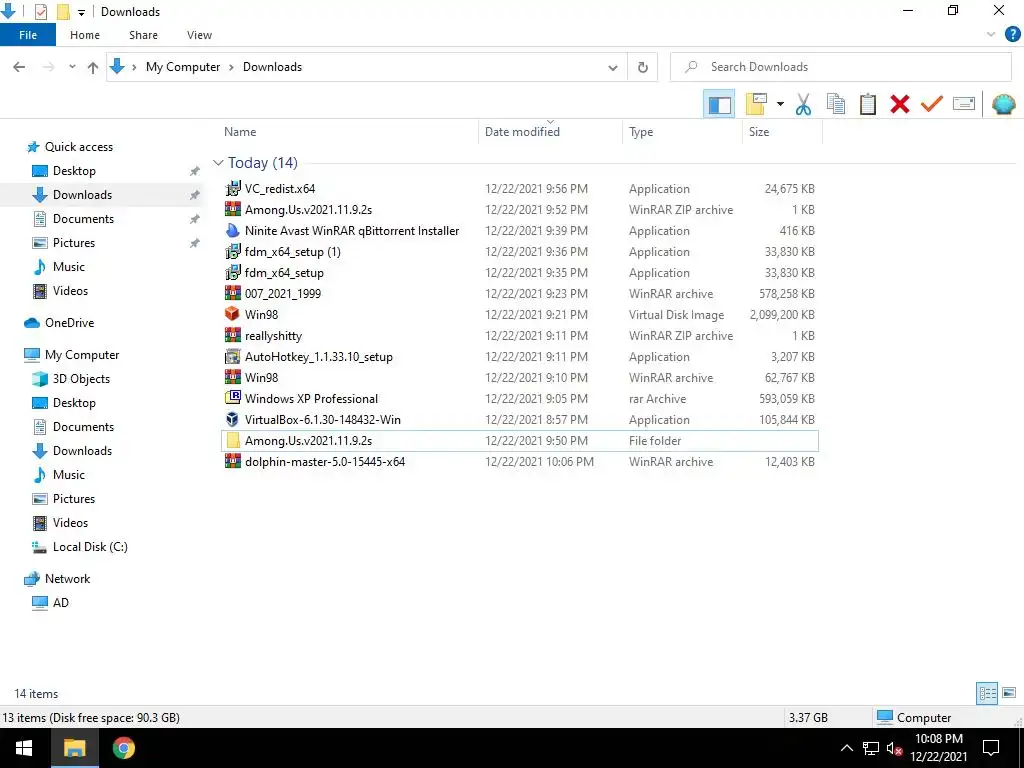Click the red X Delete icon
The width and height of the screenshot is (1024, 768).
[900, 104]
